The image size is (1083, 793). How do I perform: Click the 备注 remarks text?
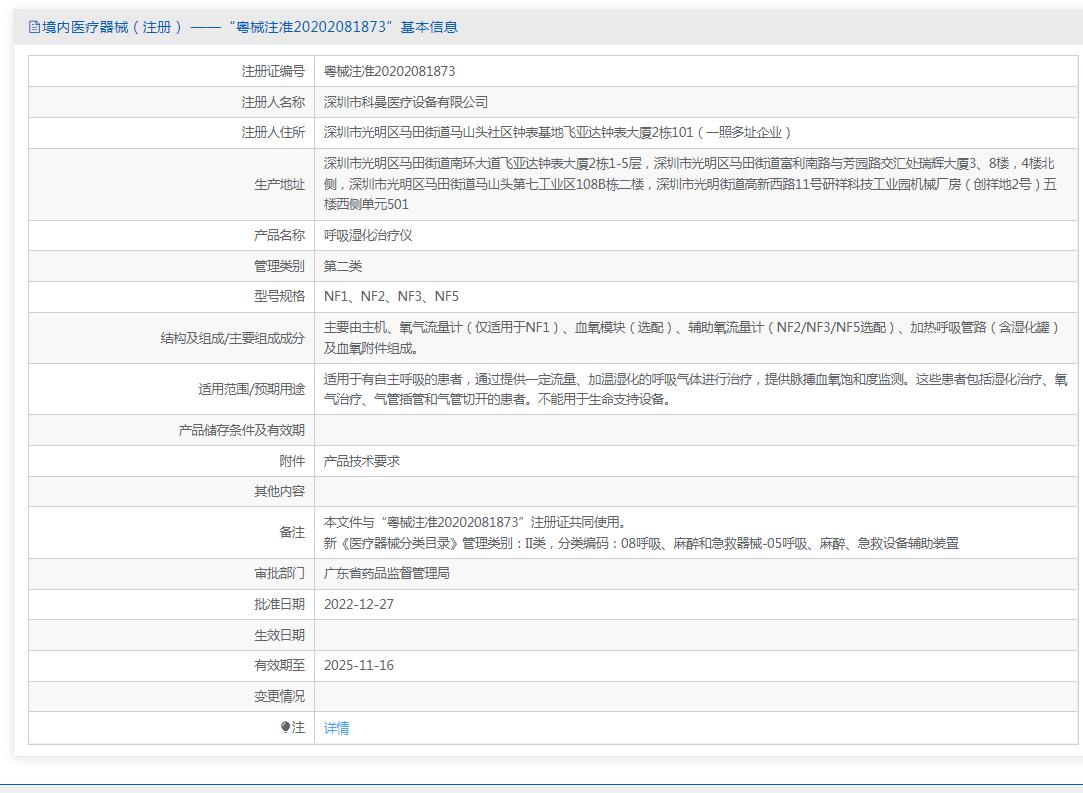pos(640,532)
